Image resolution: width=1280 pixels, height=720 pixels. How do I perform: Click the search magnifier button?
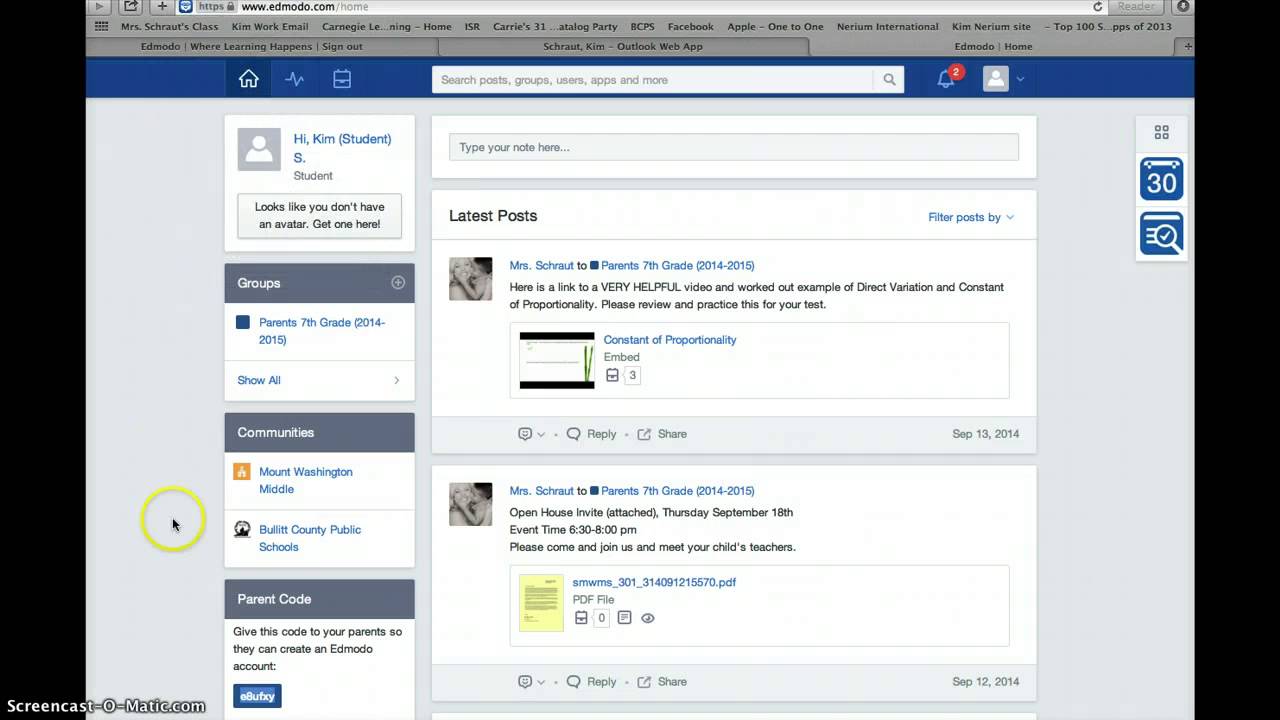889,80
